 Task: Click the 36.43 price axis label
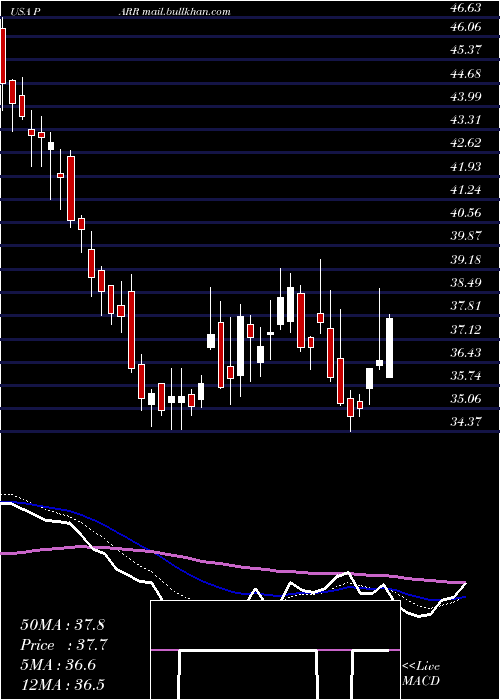pos(468,353)
